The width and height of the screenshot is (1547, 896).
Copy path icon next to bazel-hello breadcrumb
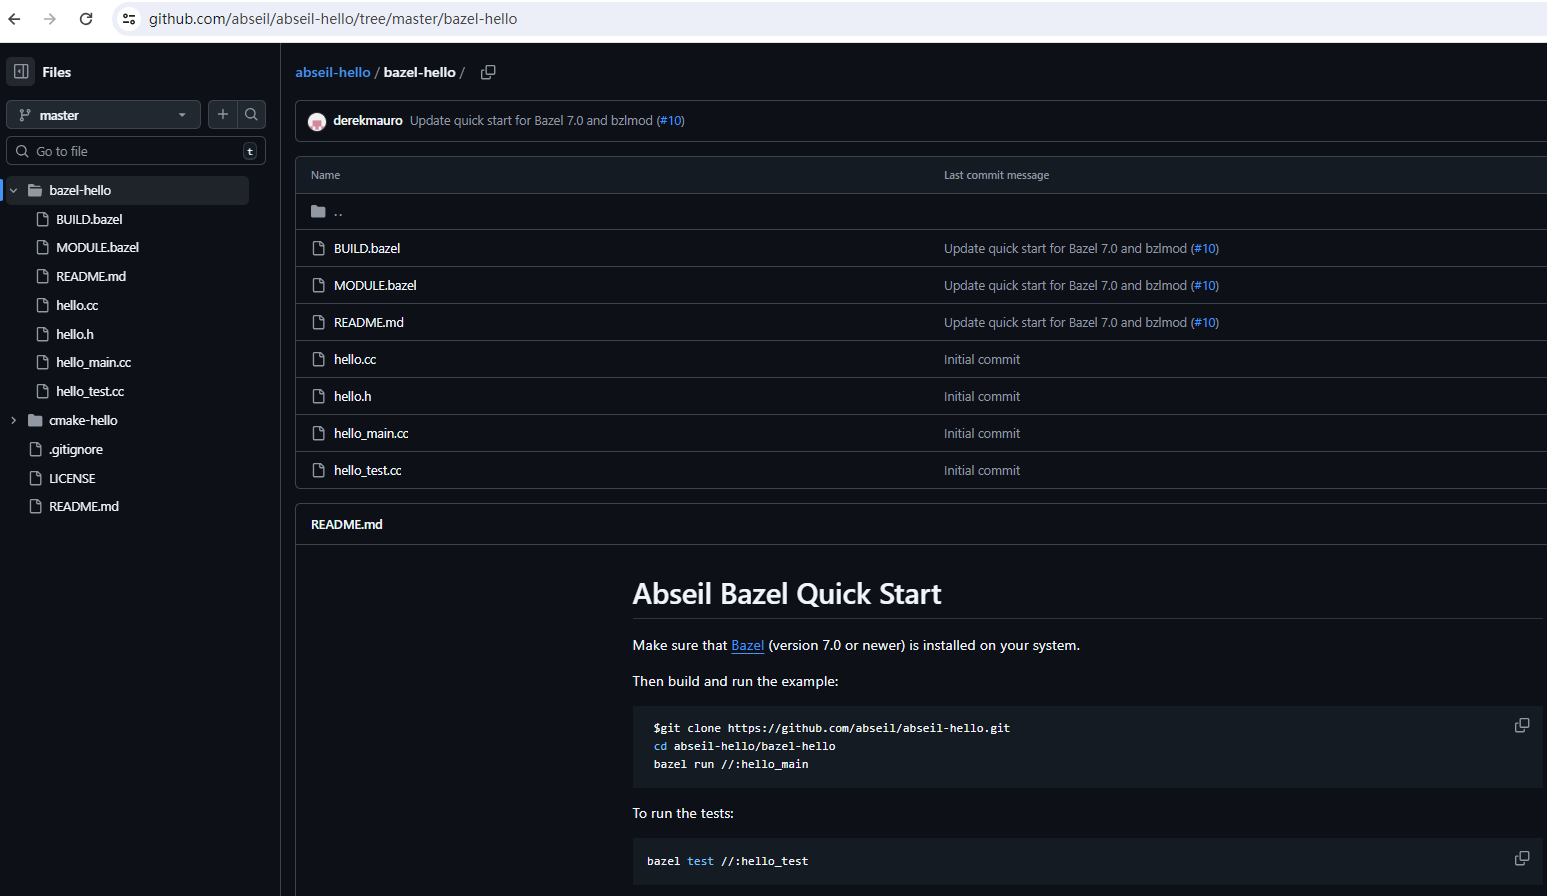(488, 72)
